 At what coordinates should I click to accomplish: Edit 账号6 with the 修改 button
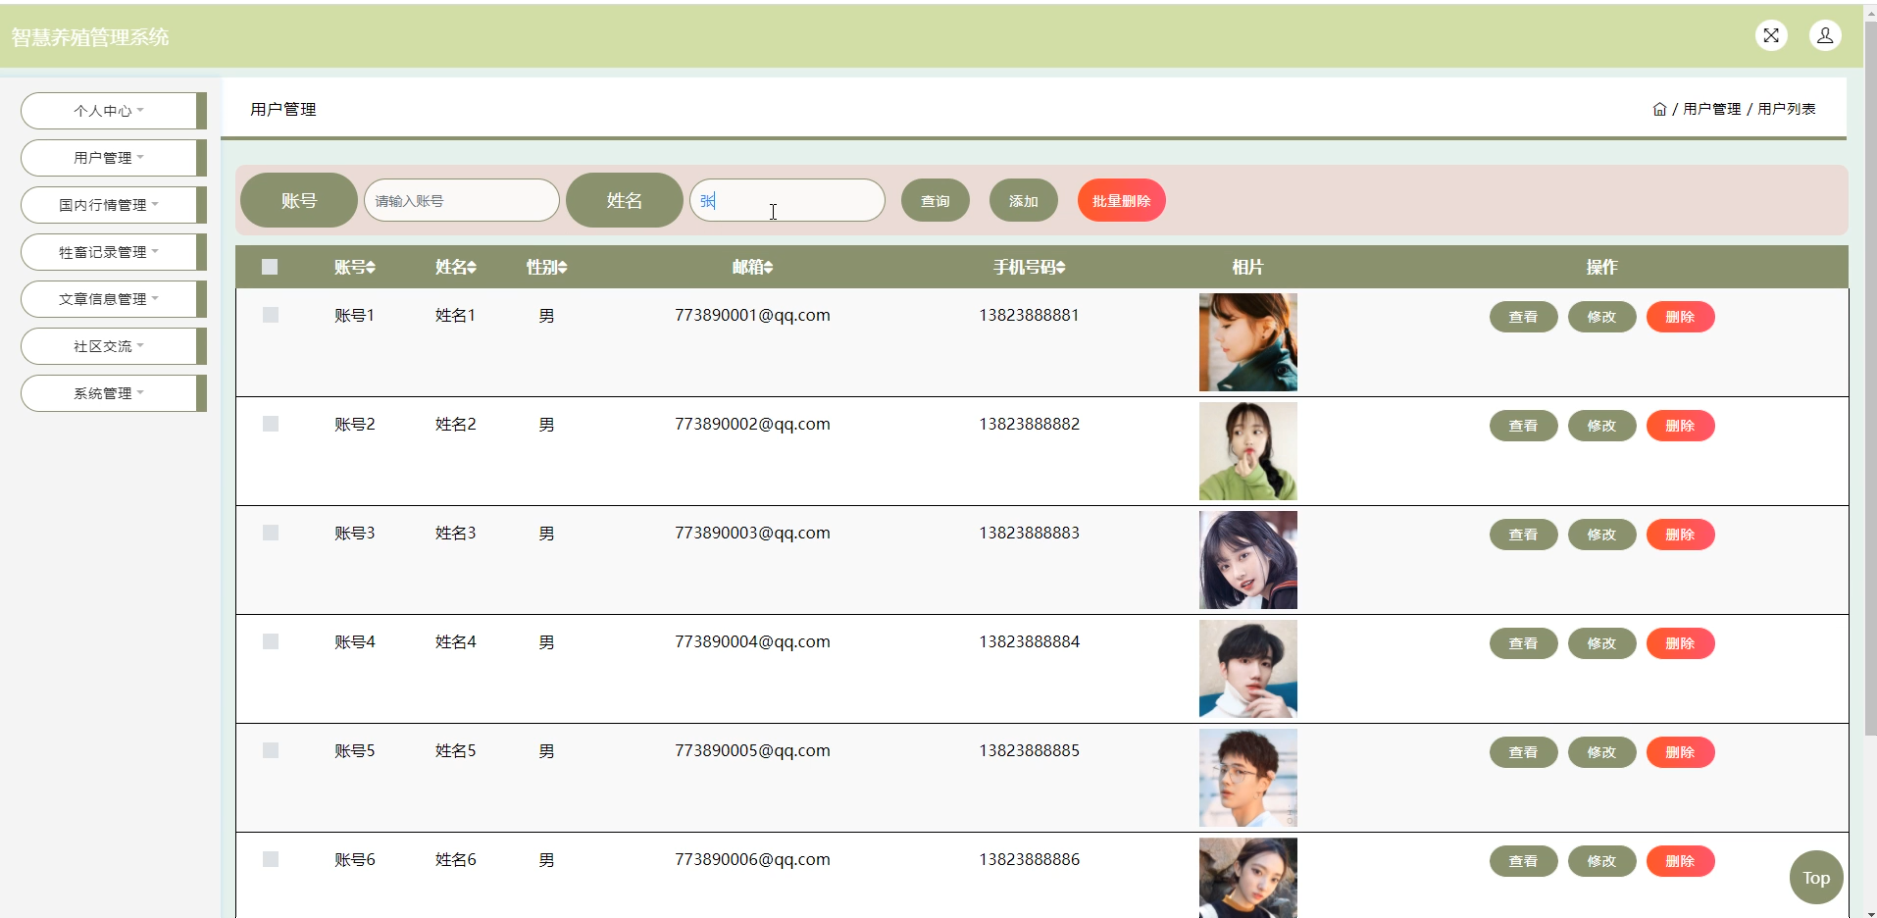tap(1601, 862)
